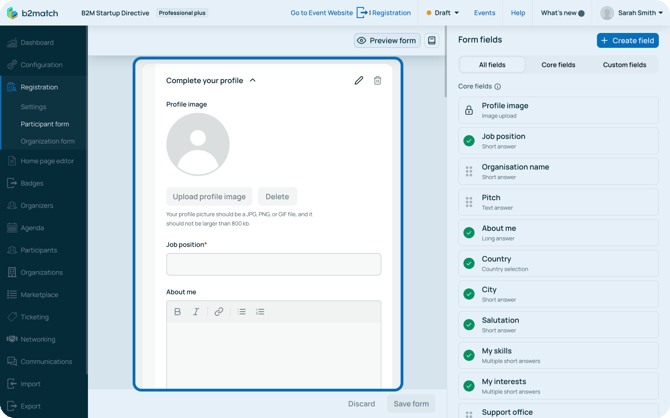Insert bulleted list in About me editor
This screenshot has height=418, width=670.
(242, 312)
